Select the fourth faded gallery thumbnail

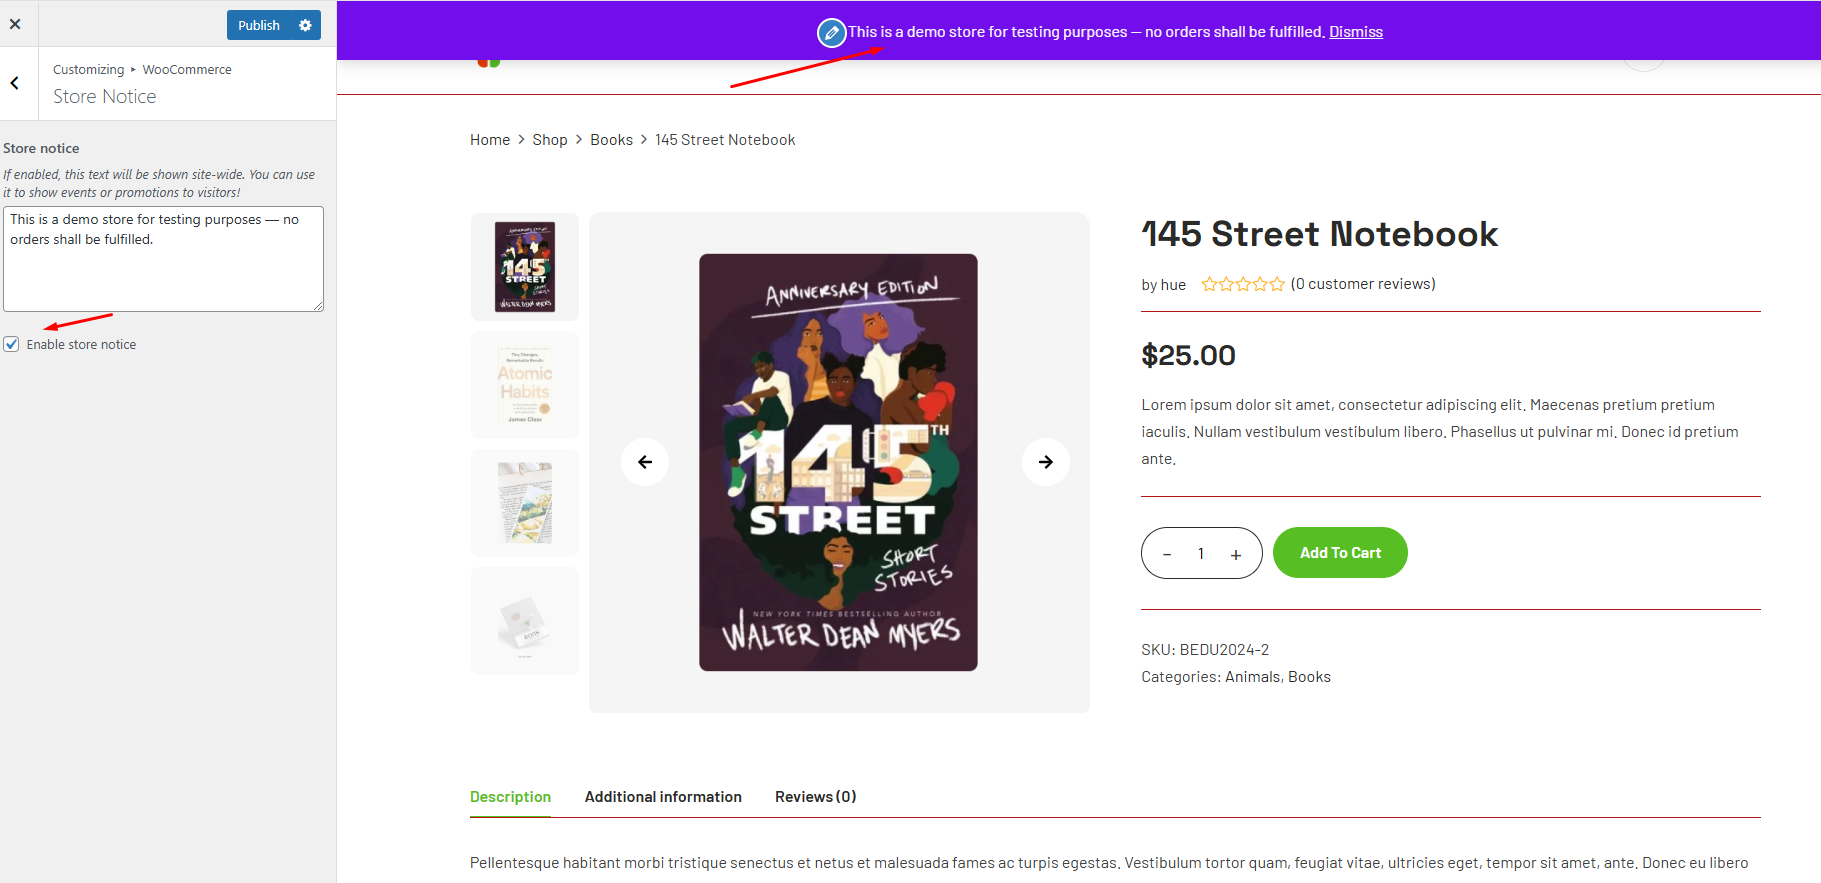click(525, 621)
